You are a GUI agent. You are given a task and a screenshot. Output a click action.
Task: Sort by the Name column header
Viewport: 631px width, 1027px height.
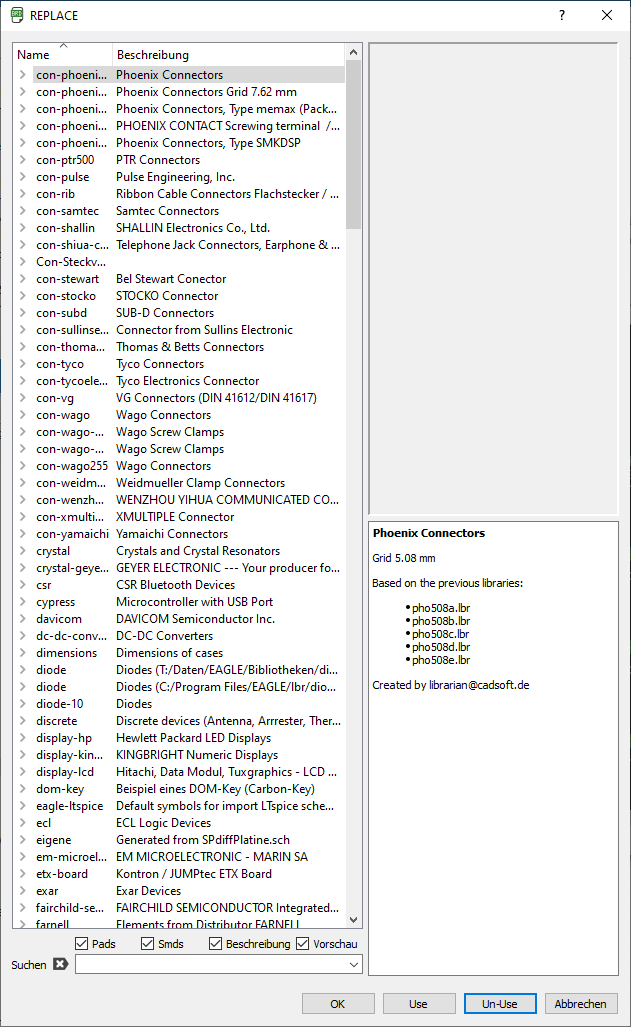point(63,54)
